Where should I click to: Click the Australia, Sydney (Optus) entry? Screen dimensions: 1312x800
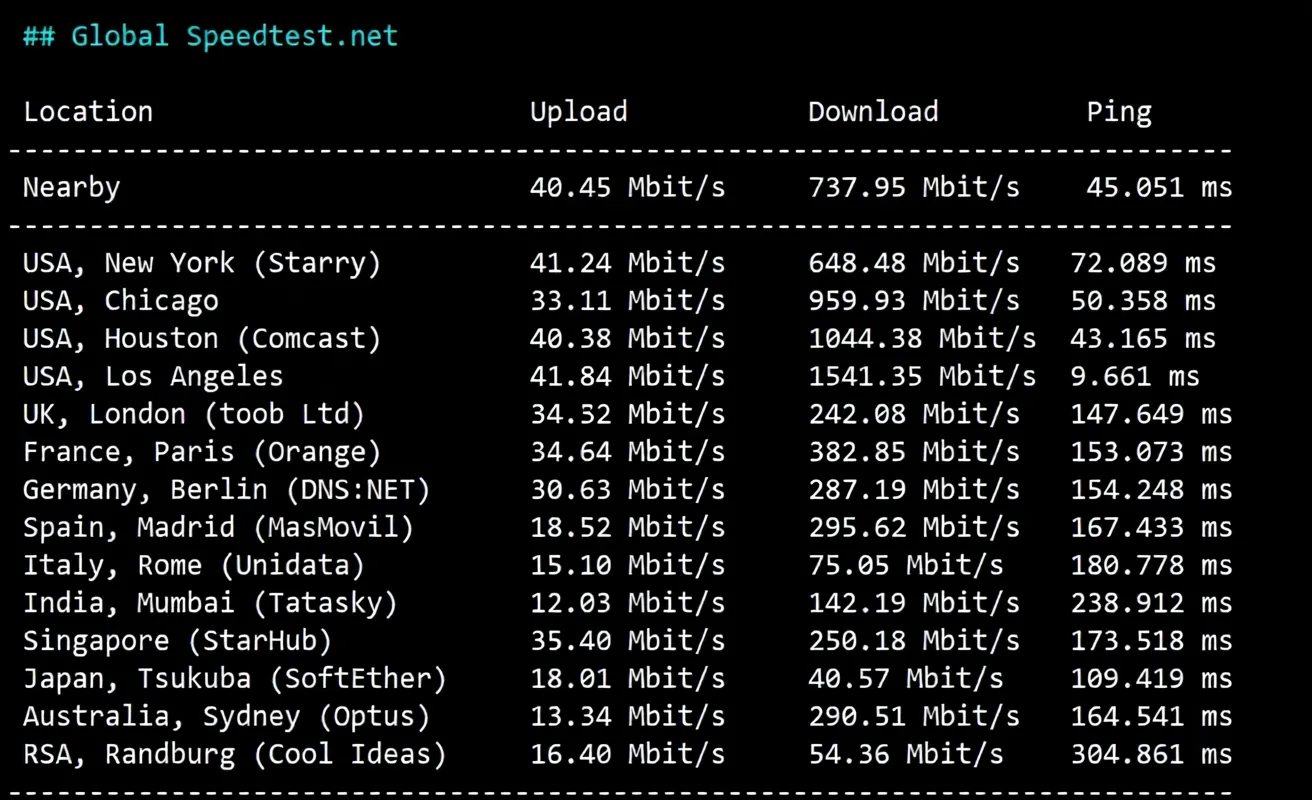click(x=227, y=717)
